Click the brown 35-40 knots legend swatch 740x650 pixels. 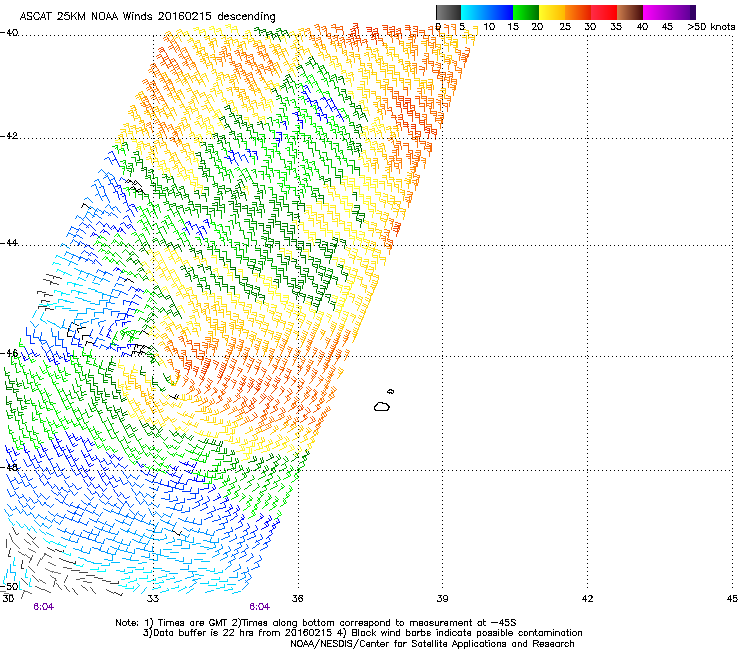click(630, 12)
